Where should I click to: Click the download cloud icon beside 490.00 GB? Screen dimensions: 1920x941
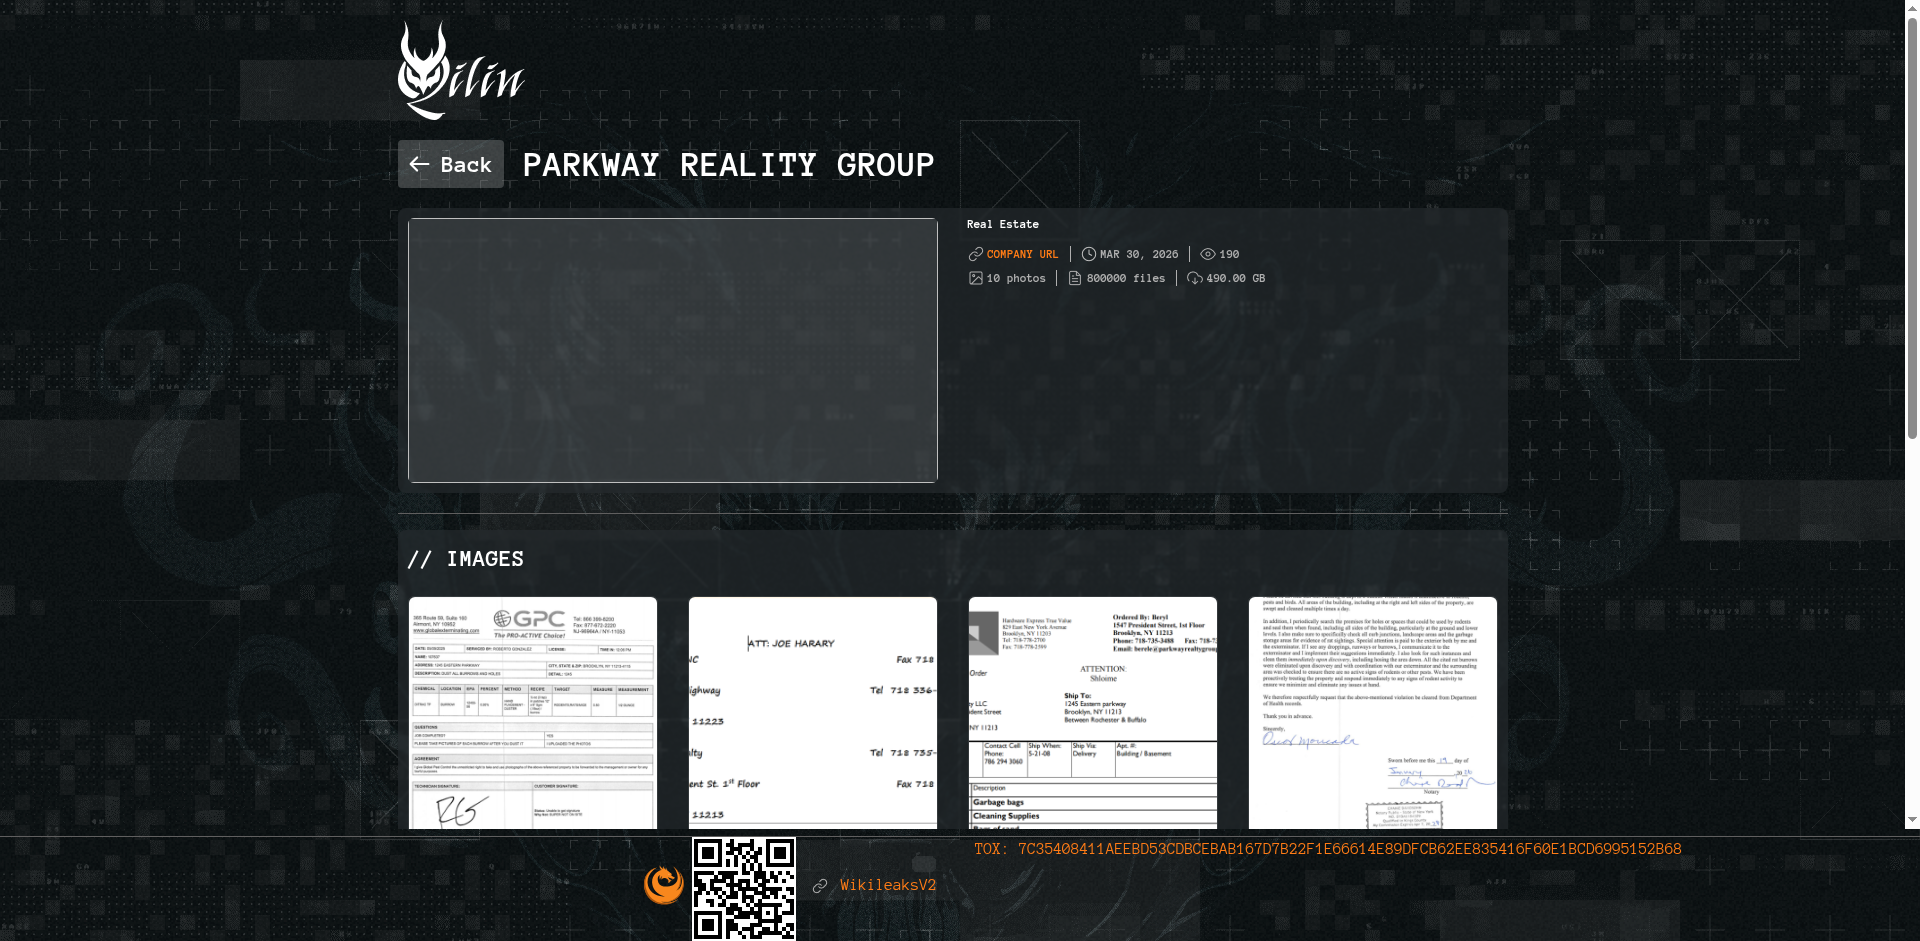coord(1195,278)
